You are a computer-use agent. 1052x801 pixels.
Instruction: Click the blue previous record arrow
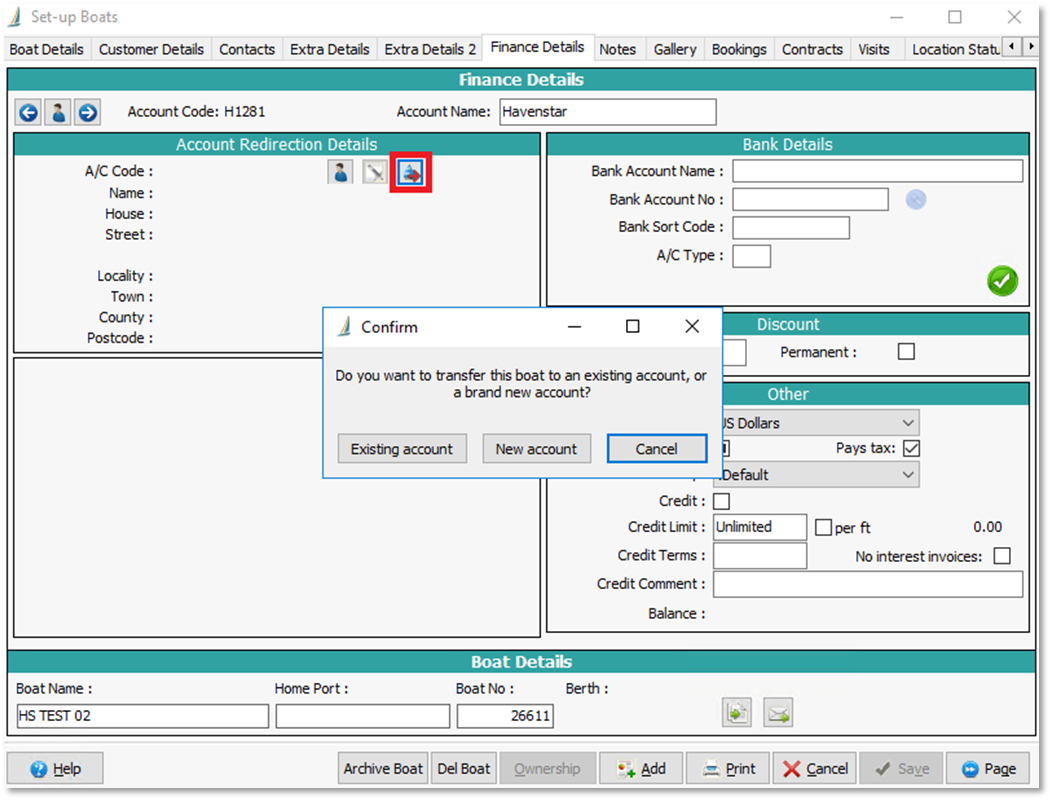[x=28, y=112]
